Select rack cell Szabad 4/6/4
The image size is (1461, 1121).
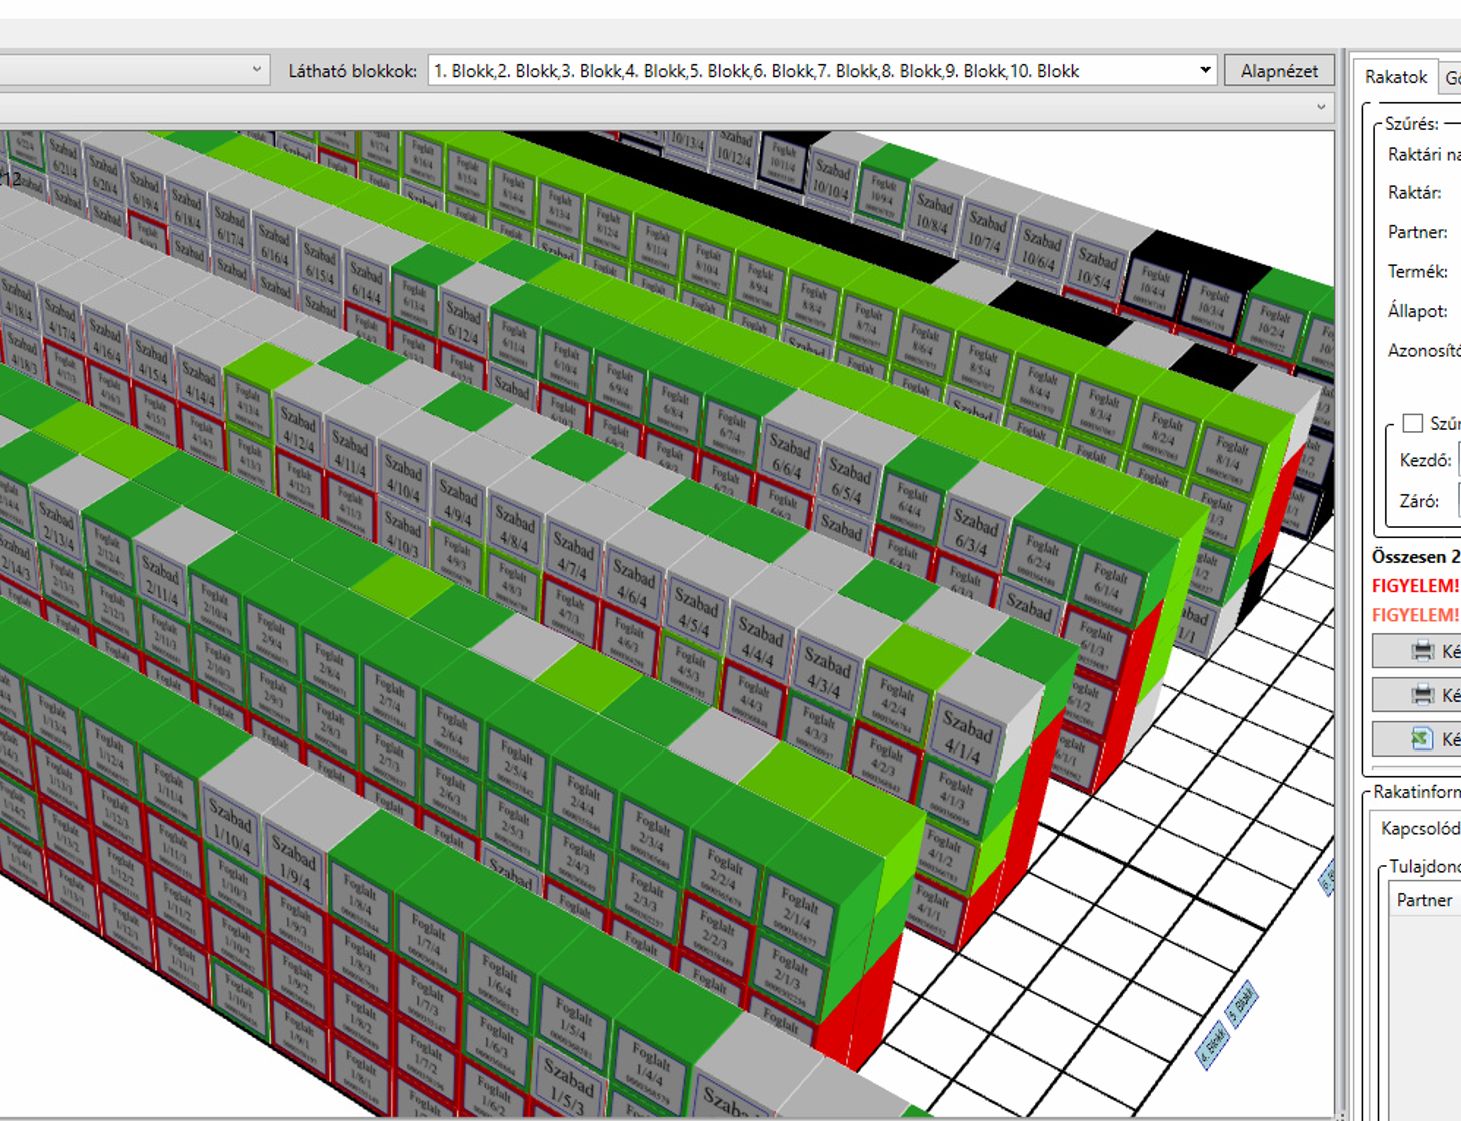coord(633,584)
